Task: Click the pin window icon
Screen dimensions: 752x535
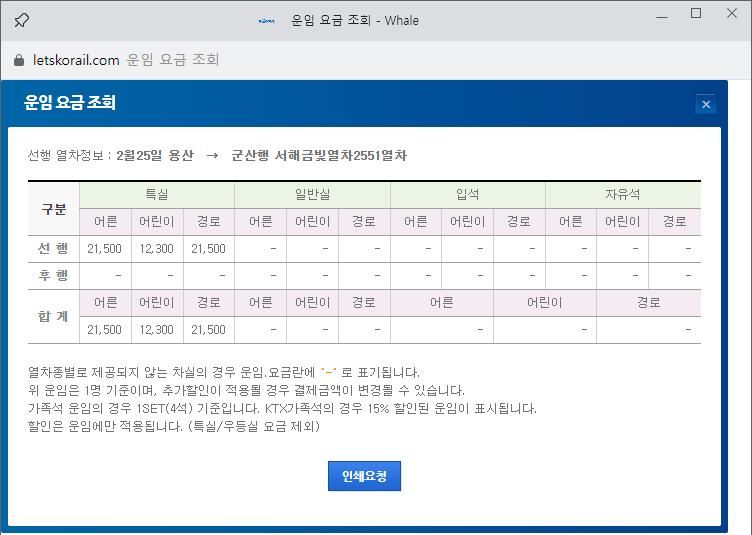Action: click(x=22, y=20)
